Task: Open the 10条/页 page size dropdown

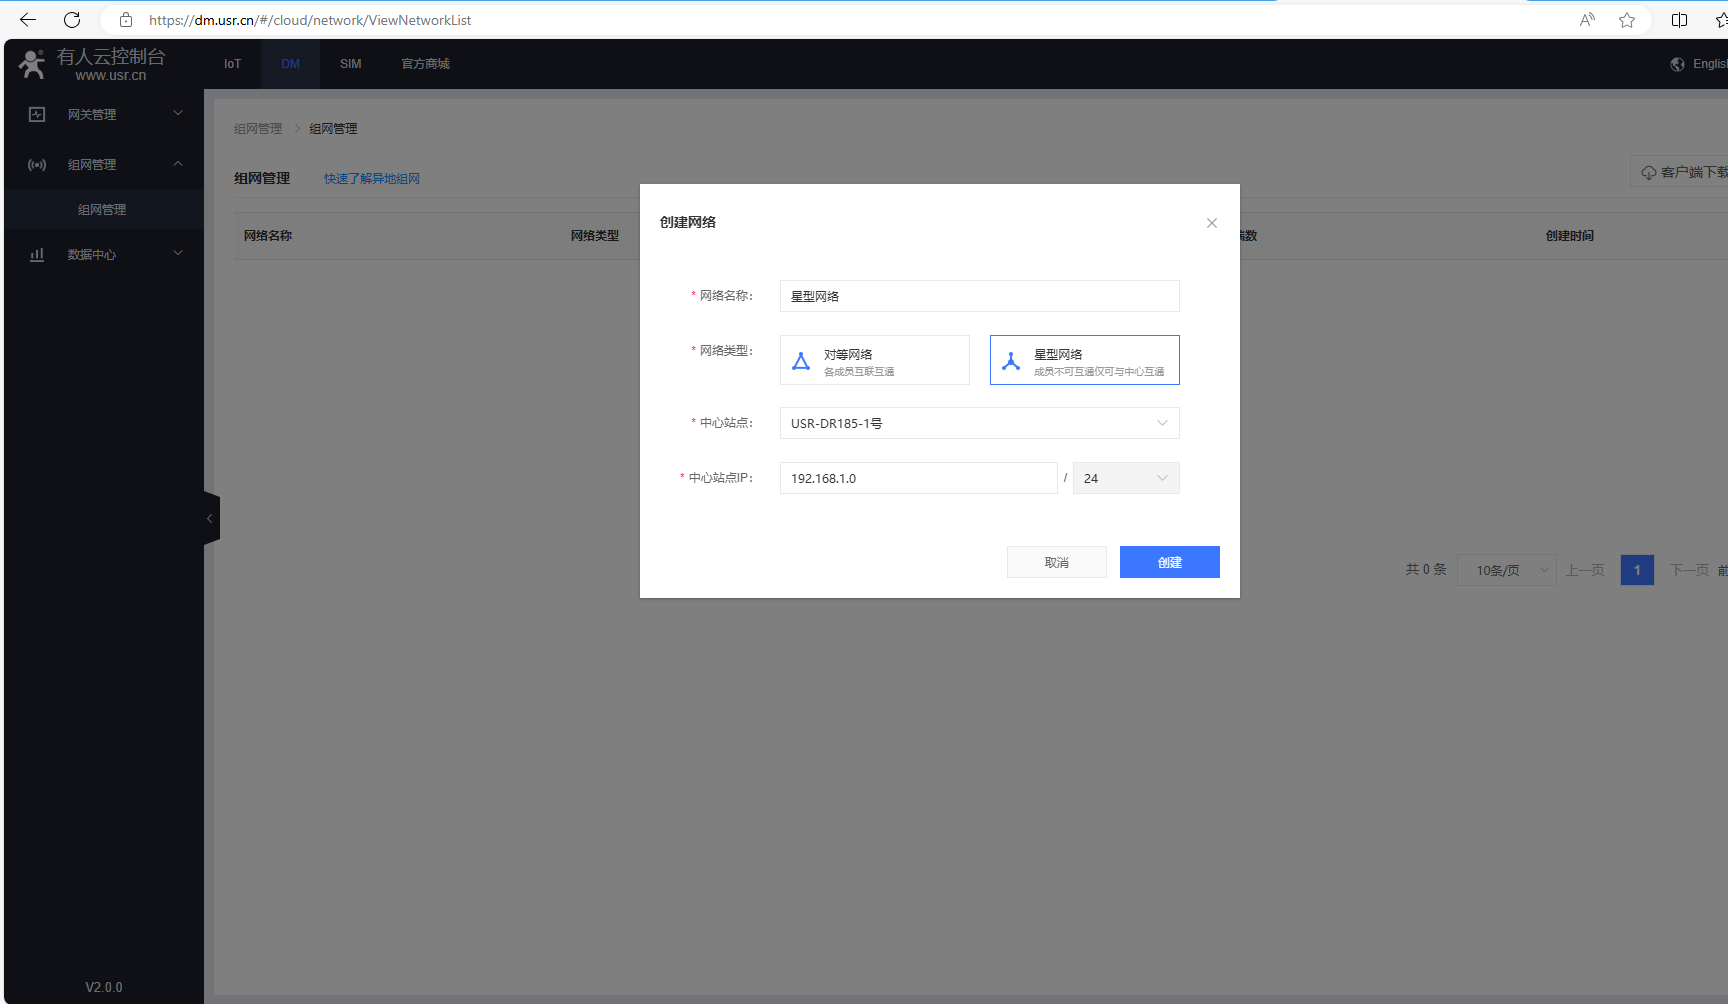Action: pos(1506,570)
